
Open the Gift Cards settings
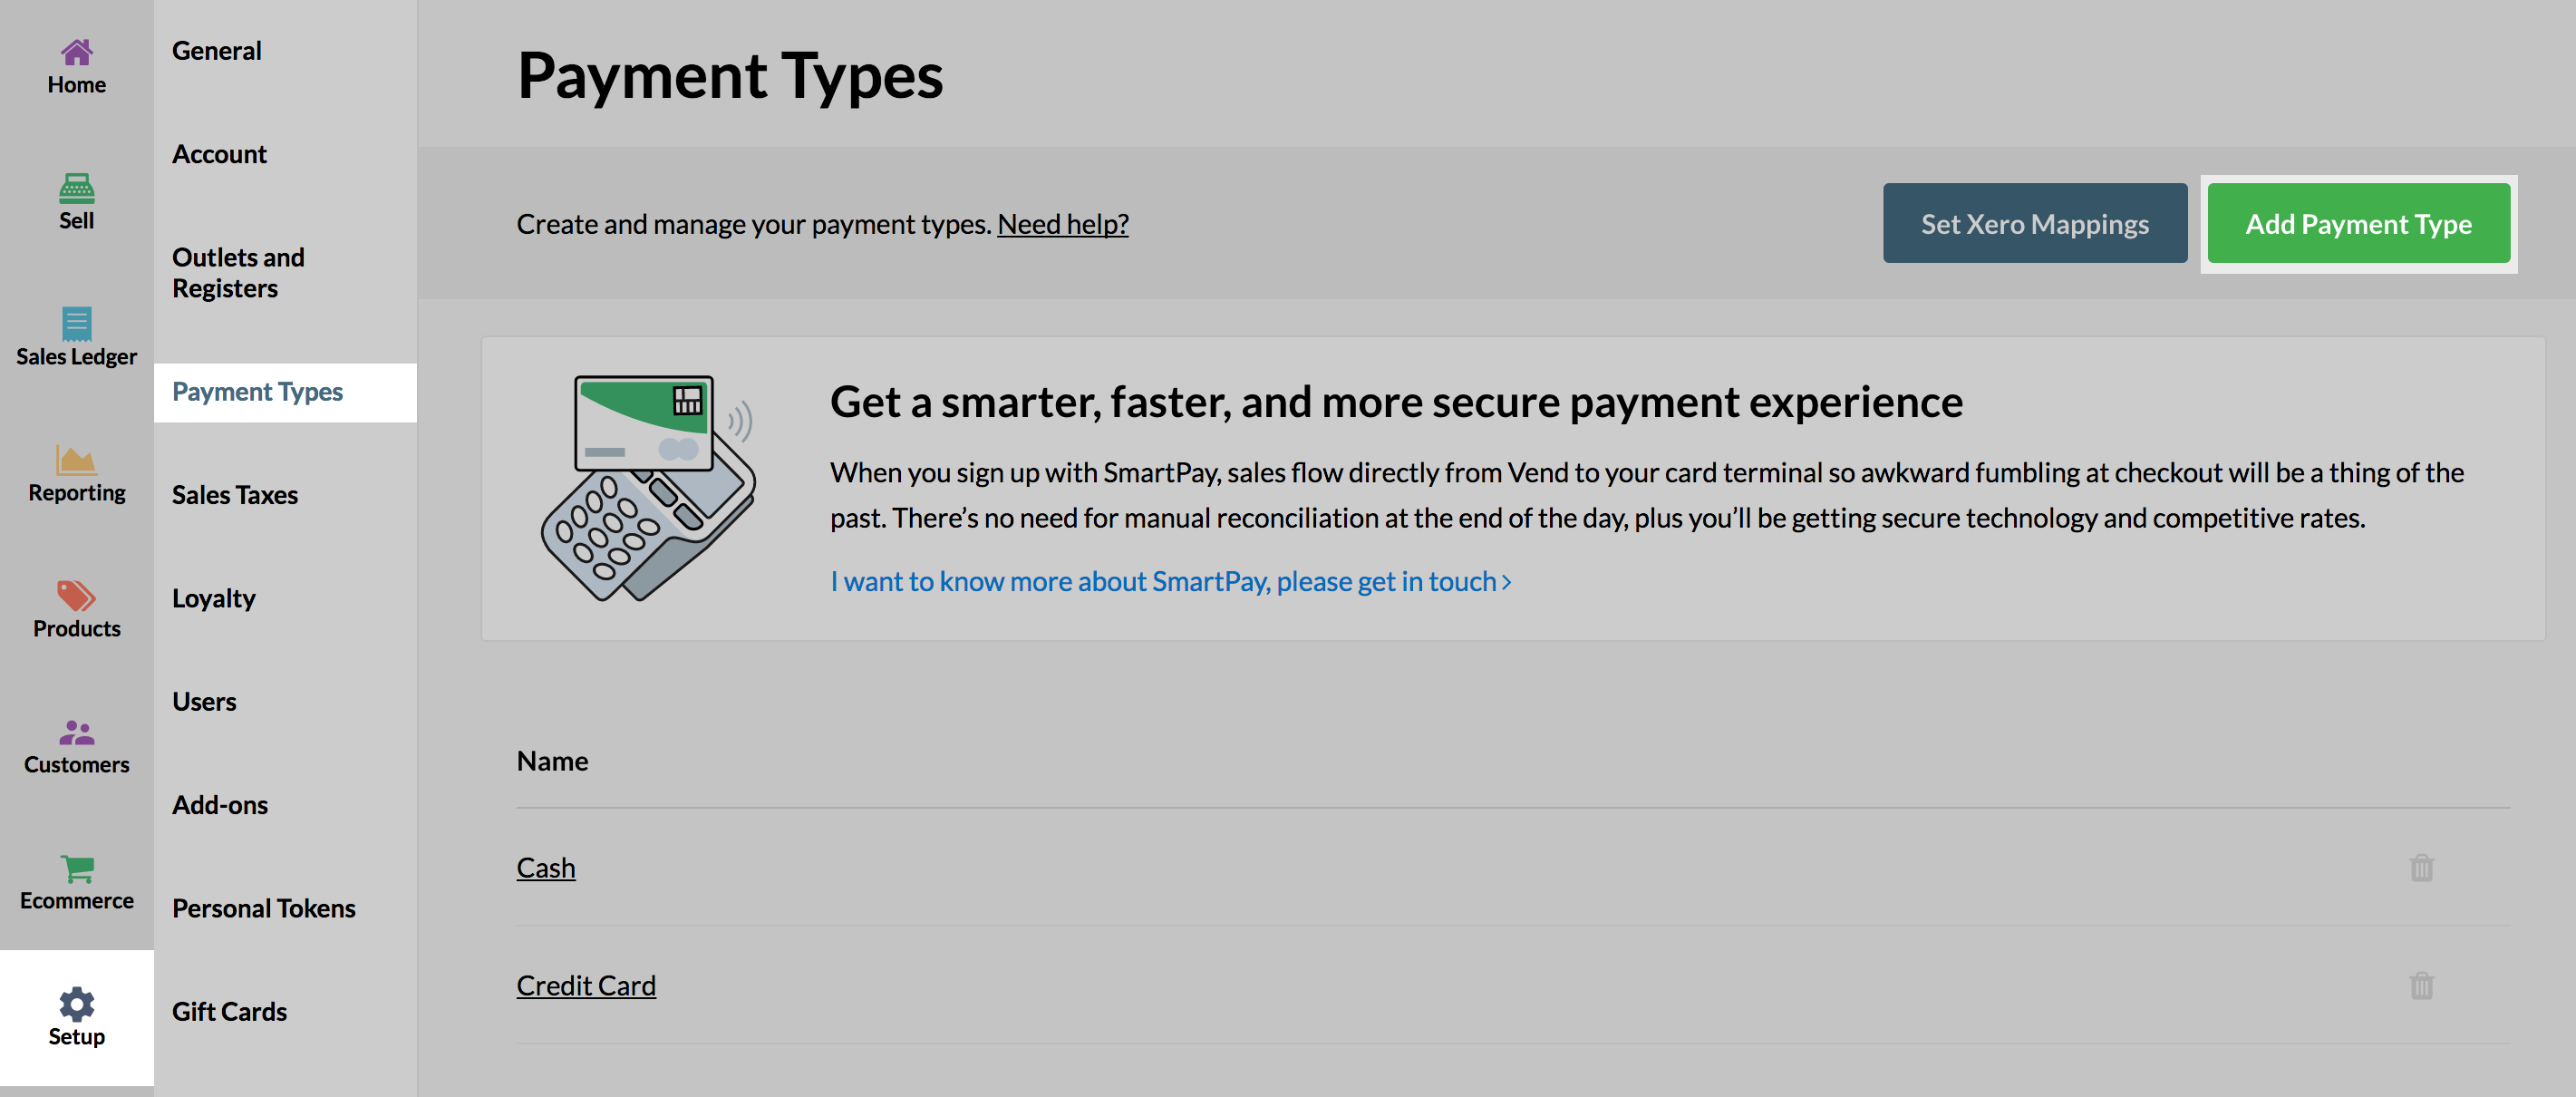pyautogui.click(x=229, y=1011)
